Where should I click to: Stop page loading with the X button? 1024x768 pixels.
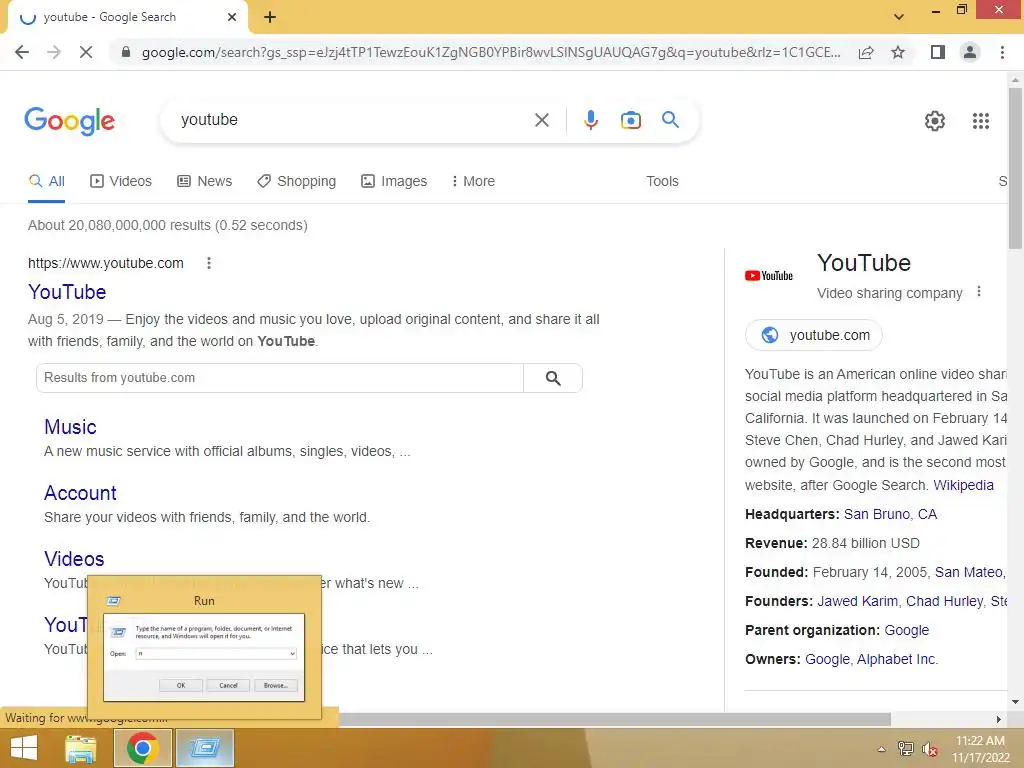click(86, 52)
